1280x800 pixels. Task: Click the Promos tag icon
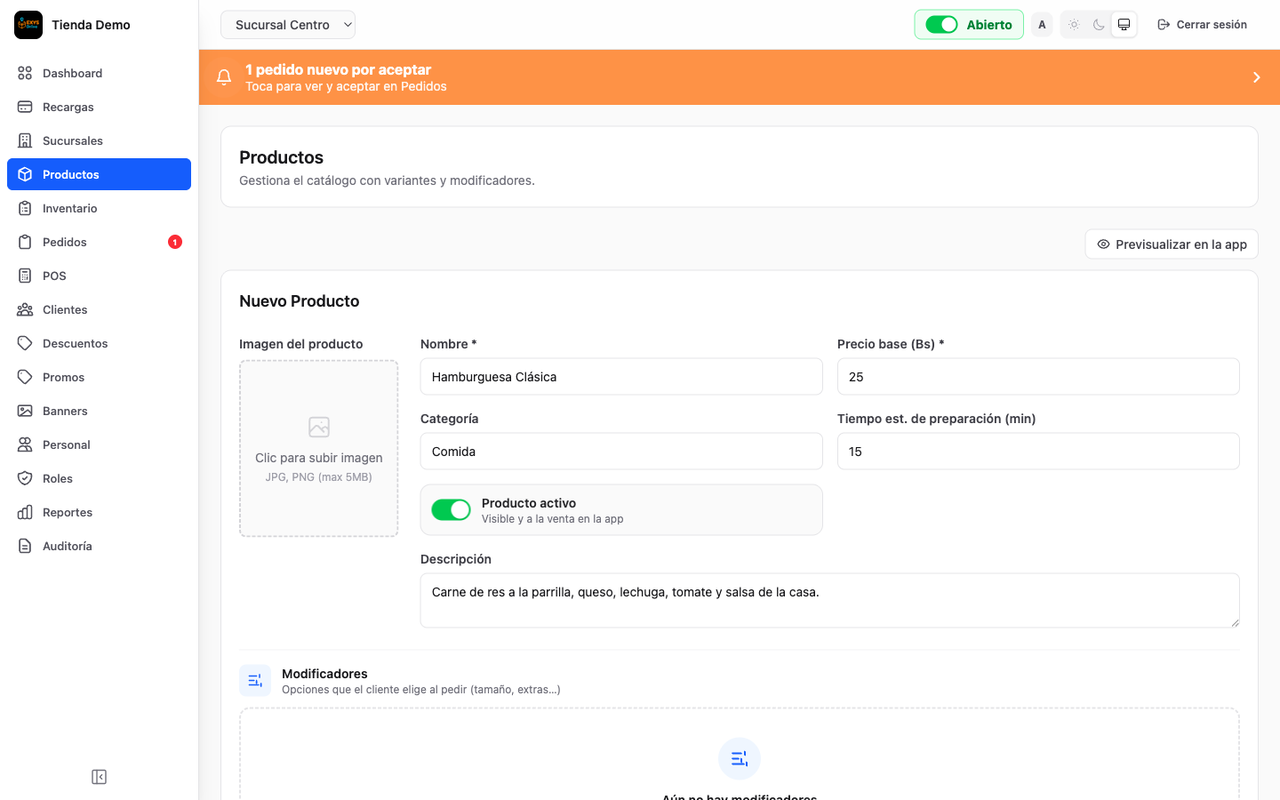tap(25, 377)
